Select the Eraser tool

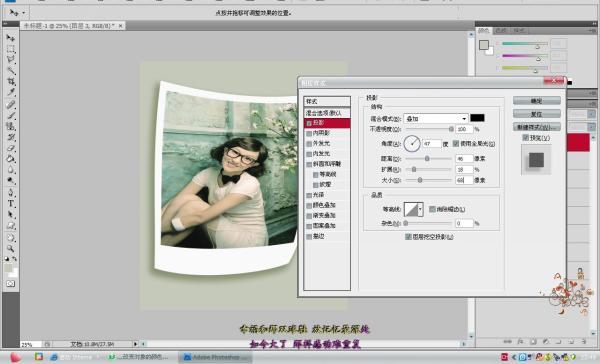tap(10, 148)
